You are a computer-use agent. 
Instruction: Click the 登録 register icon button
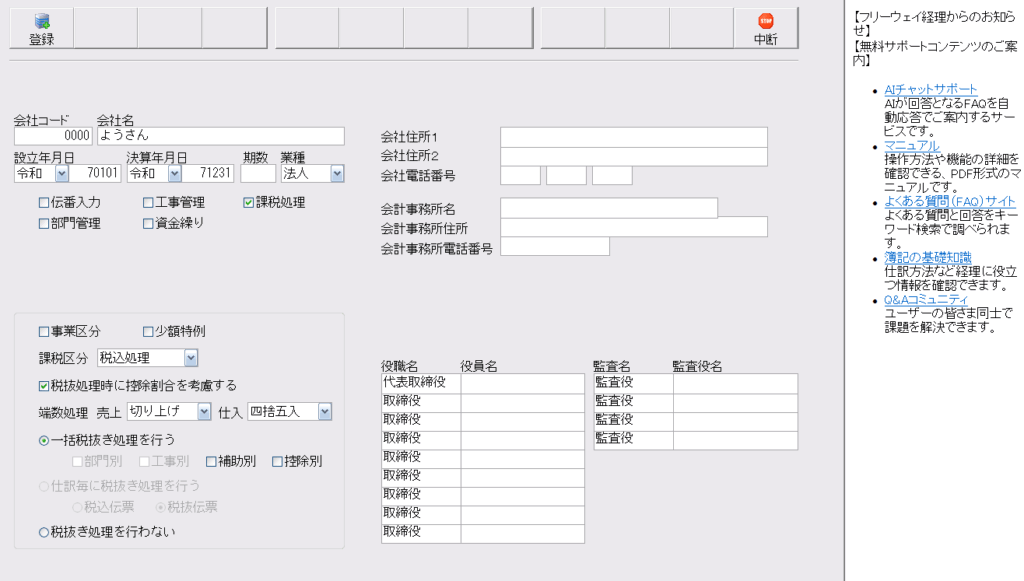click(41, 29)
